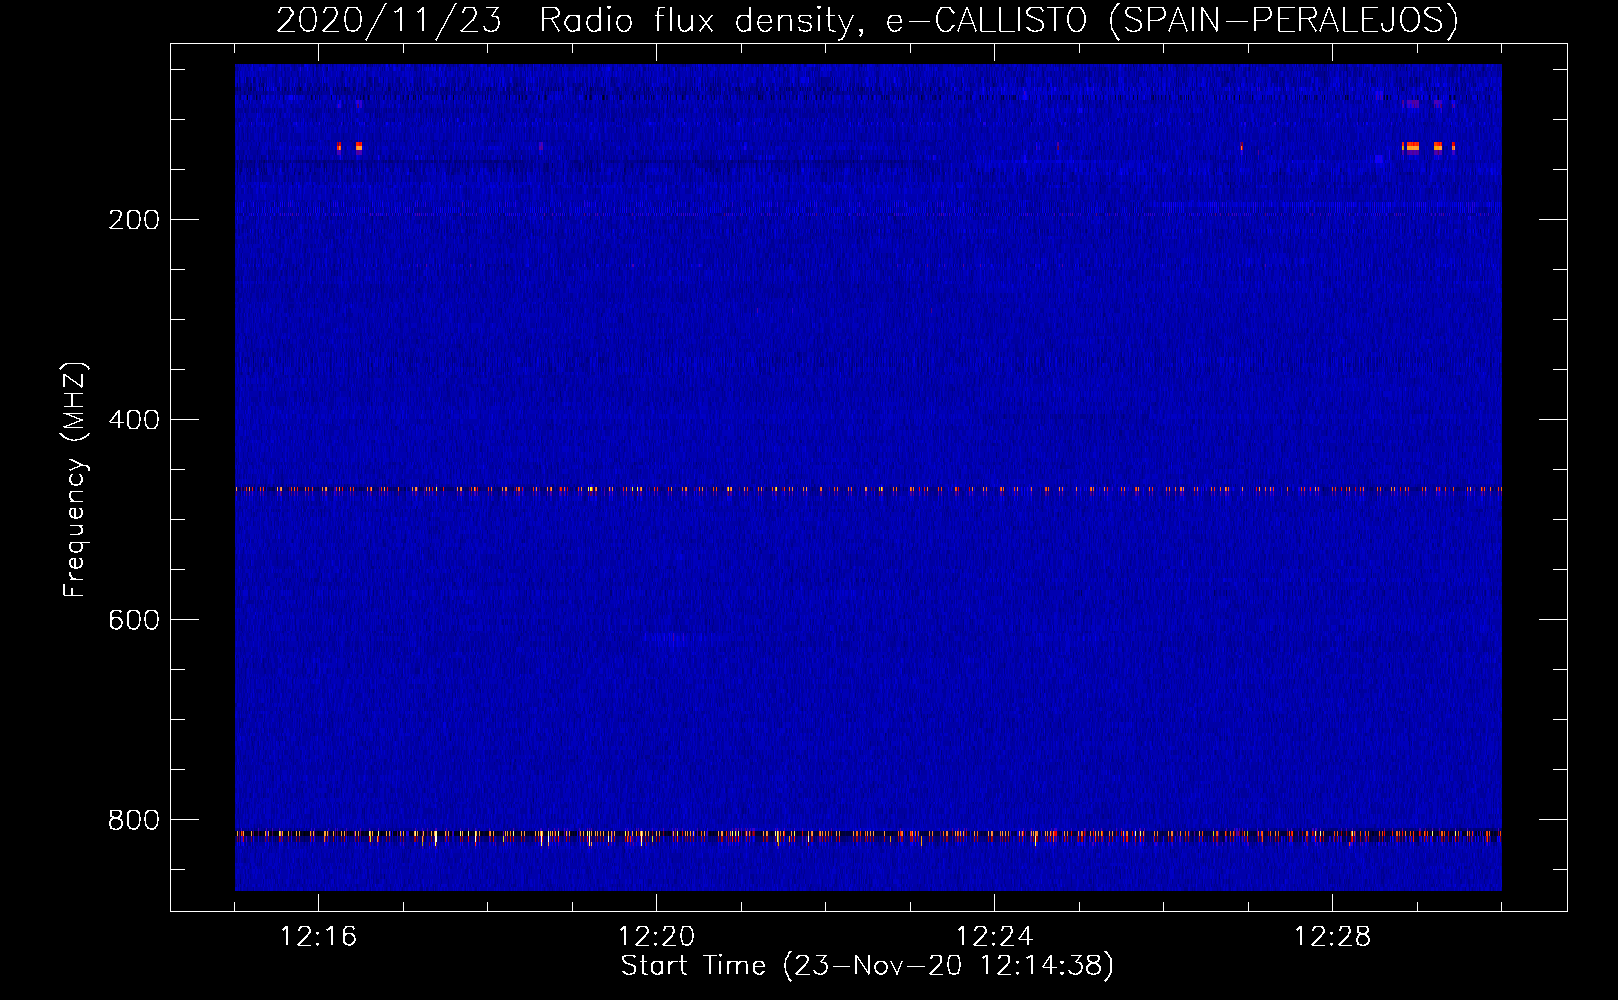
Task: Click the 12:20 time tick label
Action: click(x=657, y=937)
